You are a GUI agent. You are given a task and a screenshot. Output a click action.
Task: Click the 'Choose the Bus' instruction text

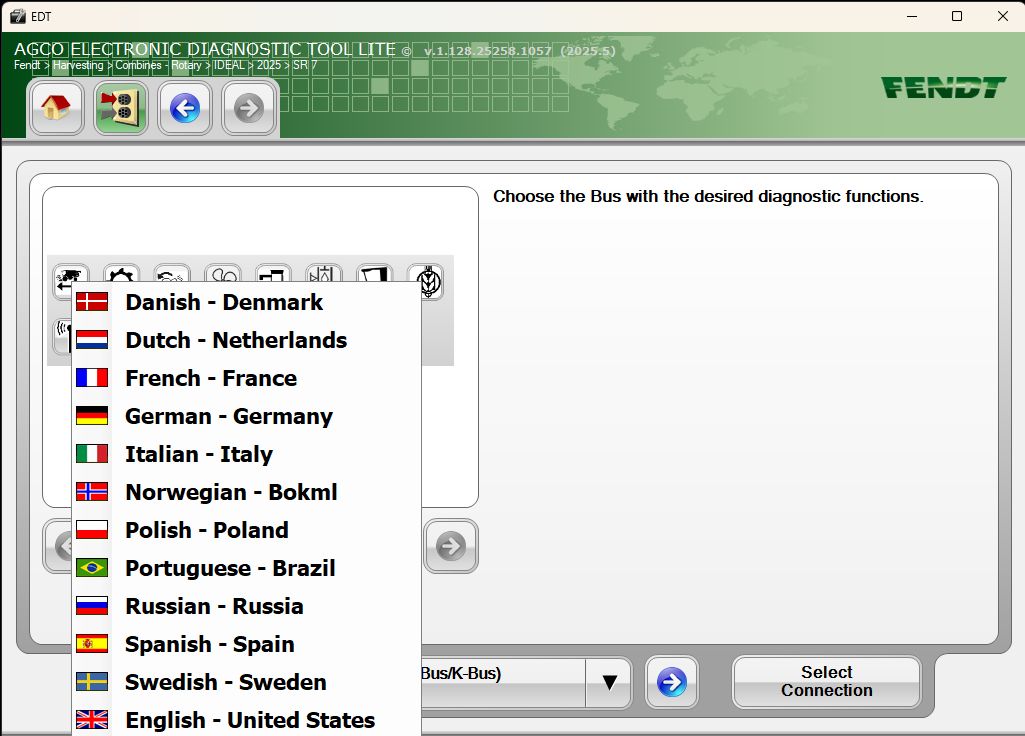[708, 196]
